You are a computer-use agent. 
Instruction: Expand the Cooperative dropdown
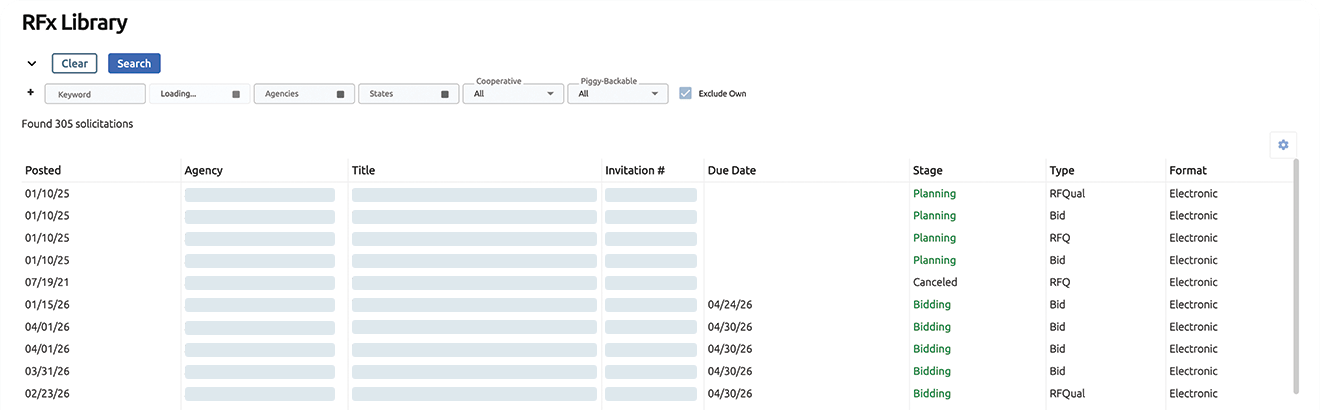[x=513, y=94]
